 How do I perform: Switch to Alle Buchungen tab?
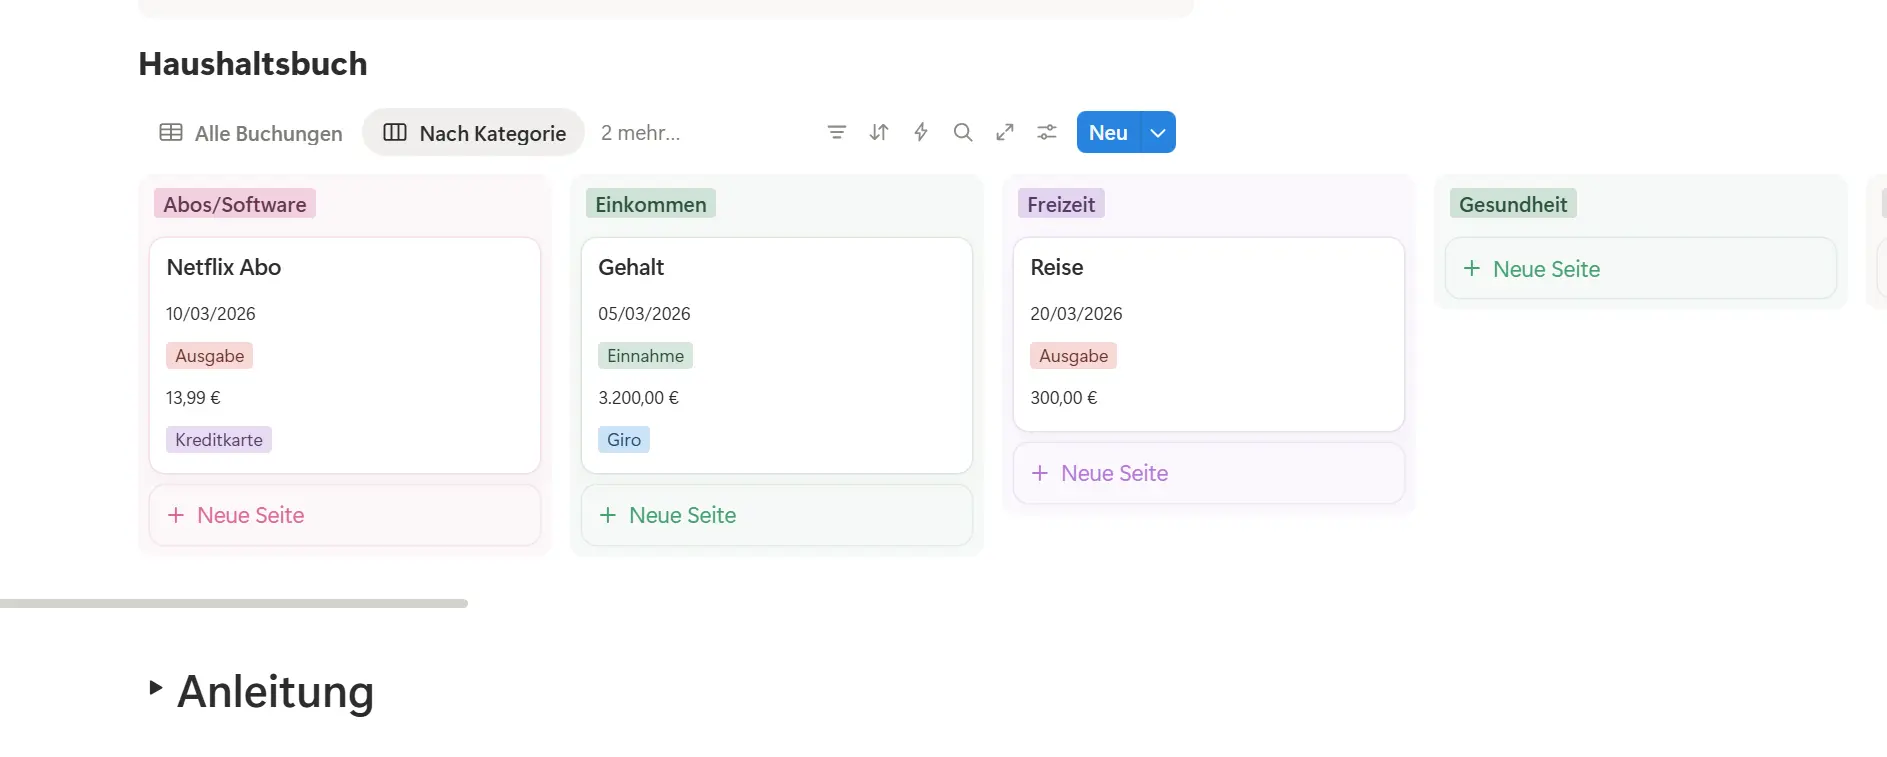point(251,133)
